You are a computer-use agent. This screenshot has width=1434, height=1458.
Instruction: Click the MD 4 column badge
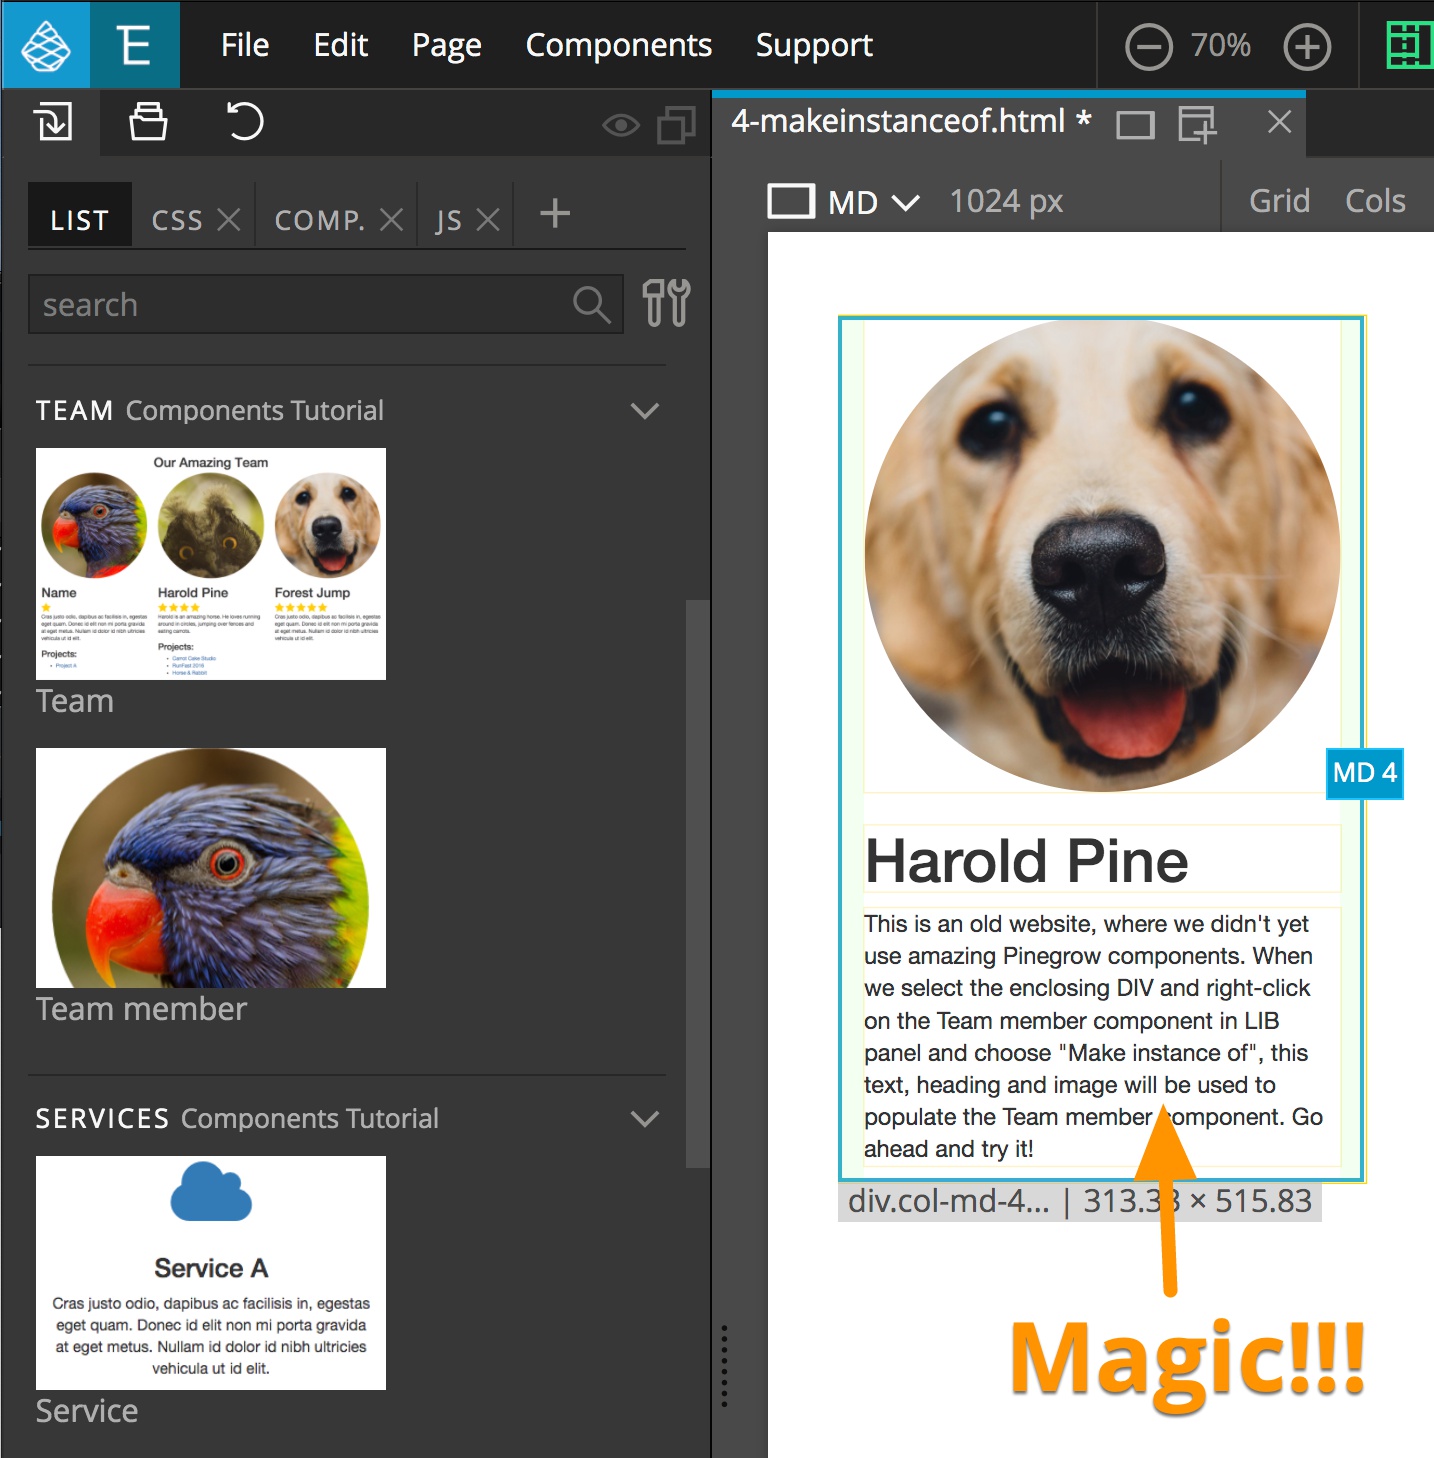(x=1365, y=773)
